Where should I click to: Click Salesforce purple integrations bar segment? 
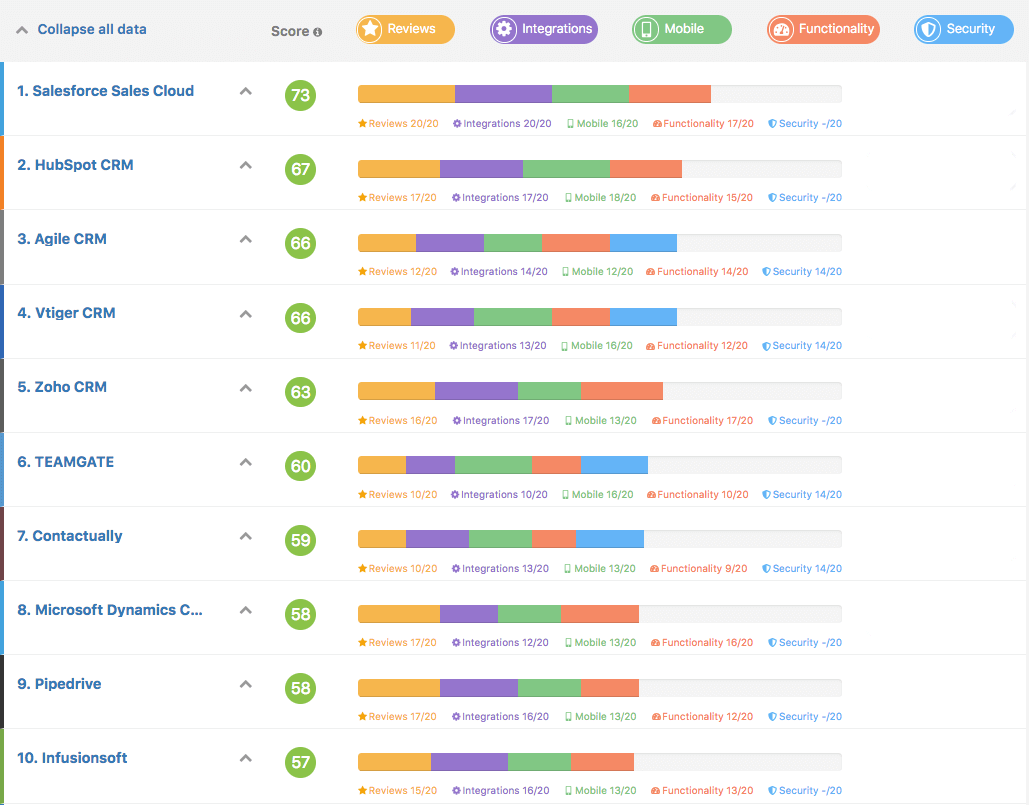[x=503, y=94]
